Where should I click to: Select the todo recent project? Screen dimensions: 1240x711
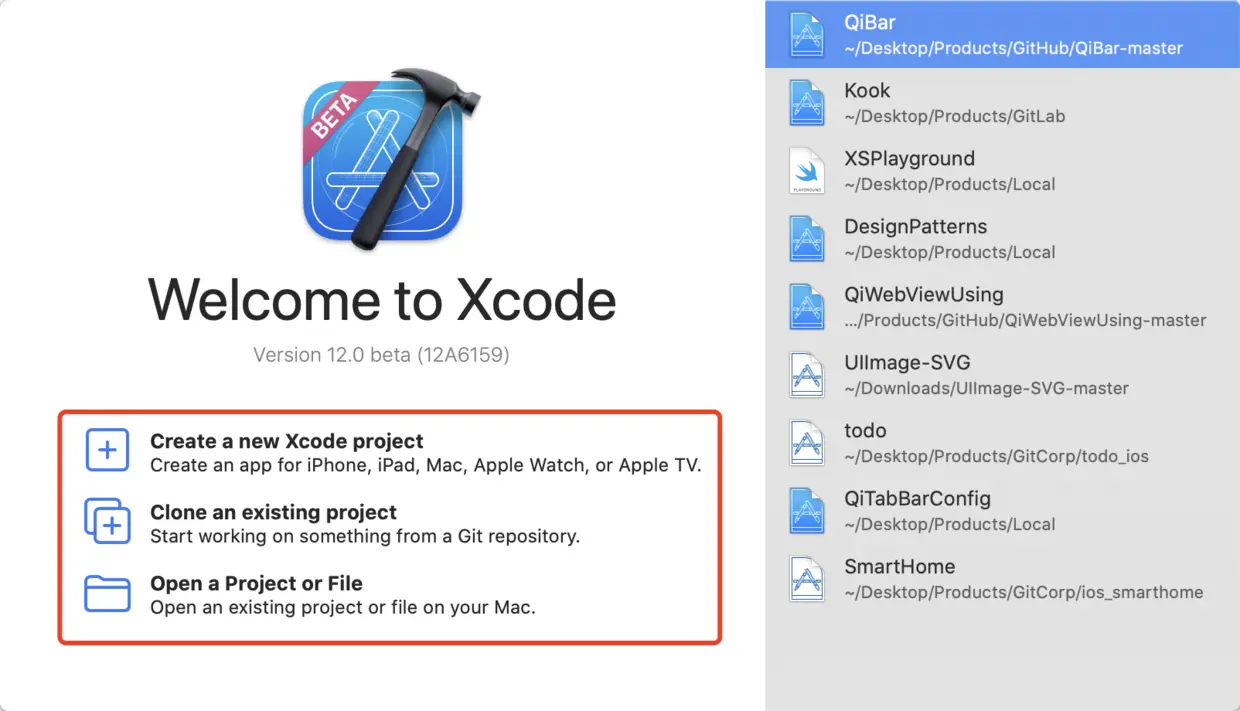click(1002, 442)
